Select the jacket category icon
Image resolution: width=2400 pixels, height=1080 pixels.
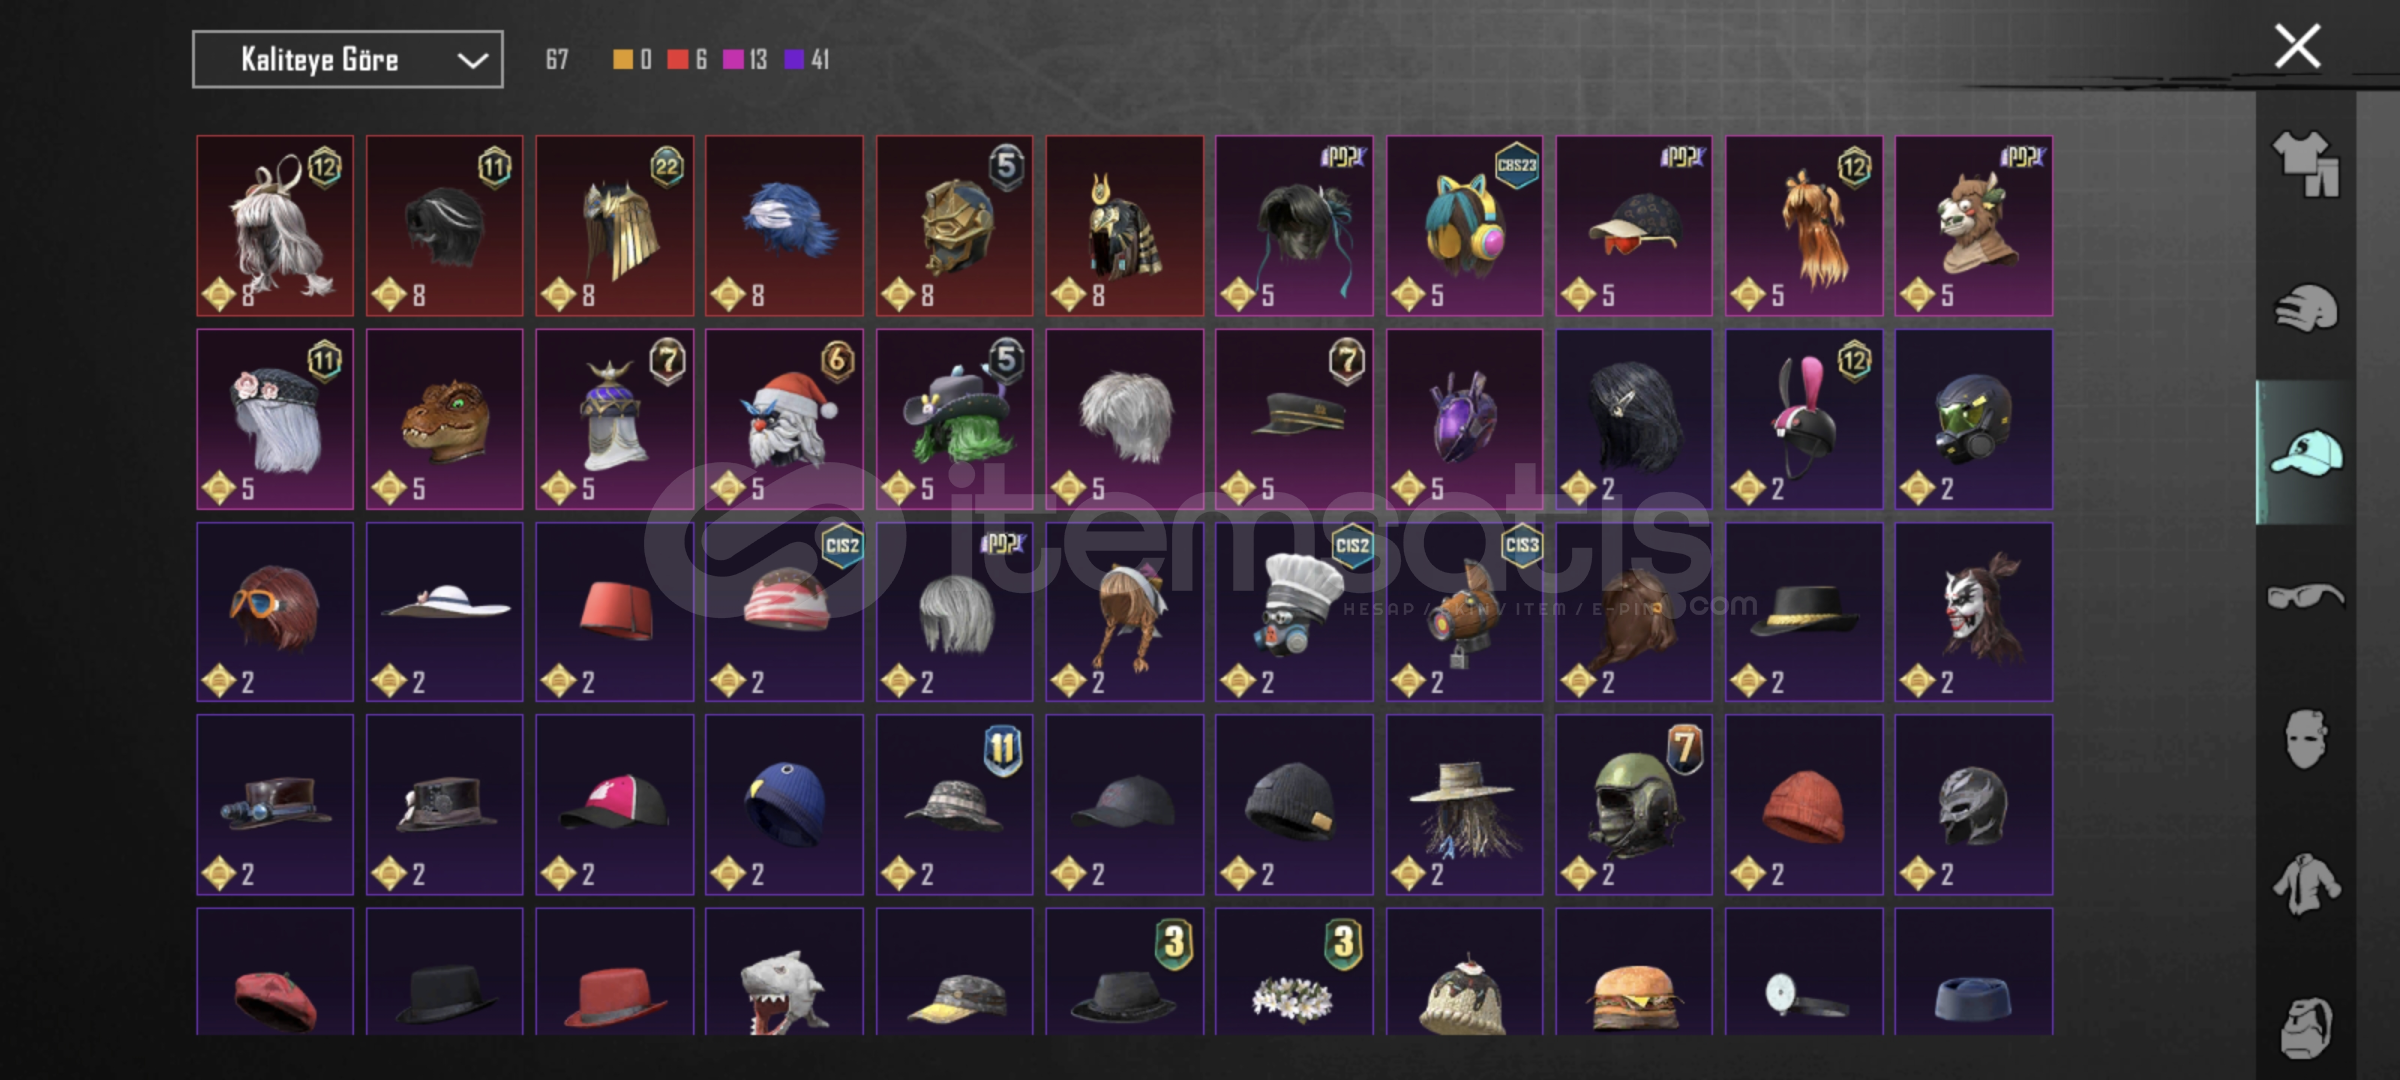coord(2306,884)
